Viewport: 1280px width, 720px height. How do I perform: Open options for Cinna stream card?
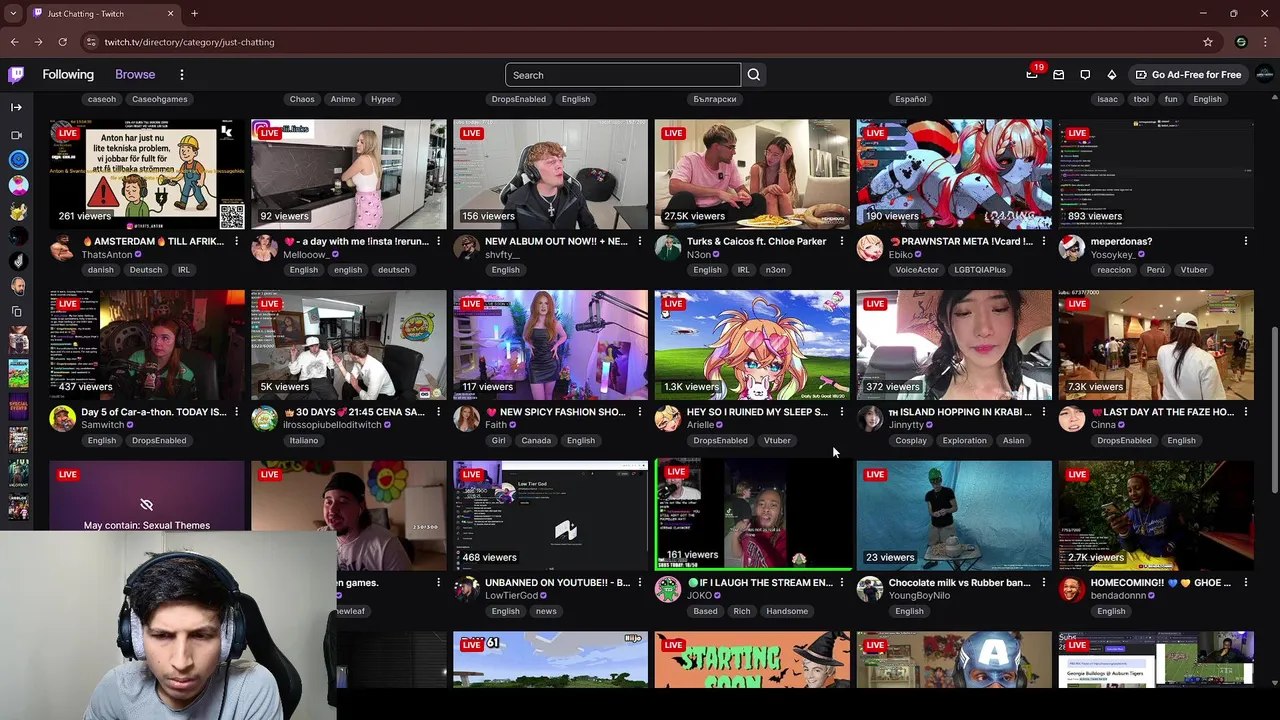1246,412
